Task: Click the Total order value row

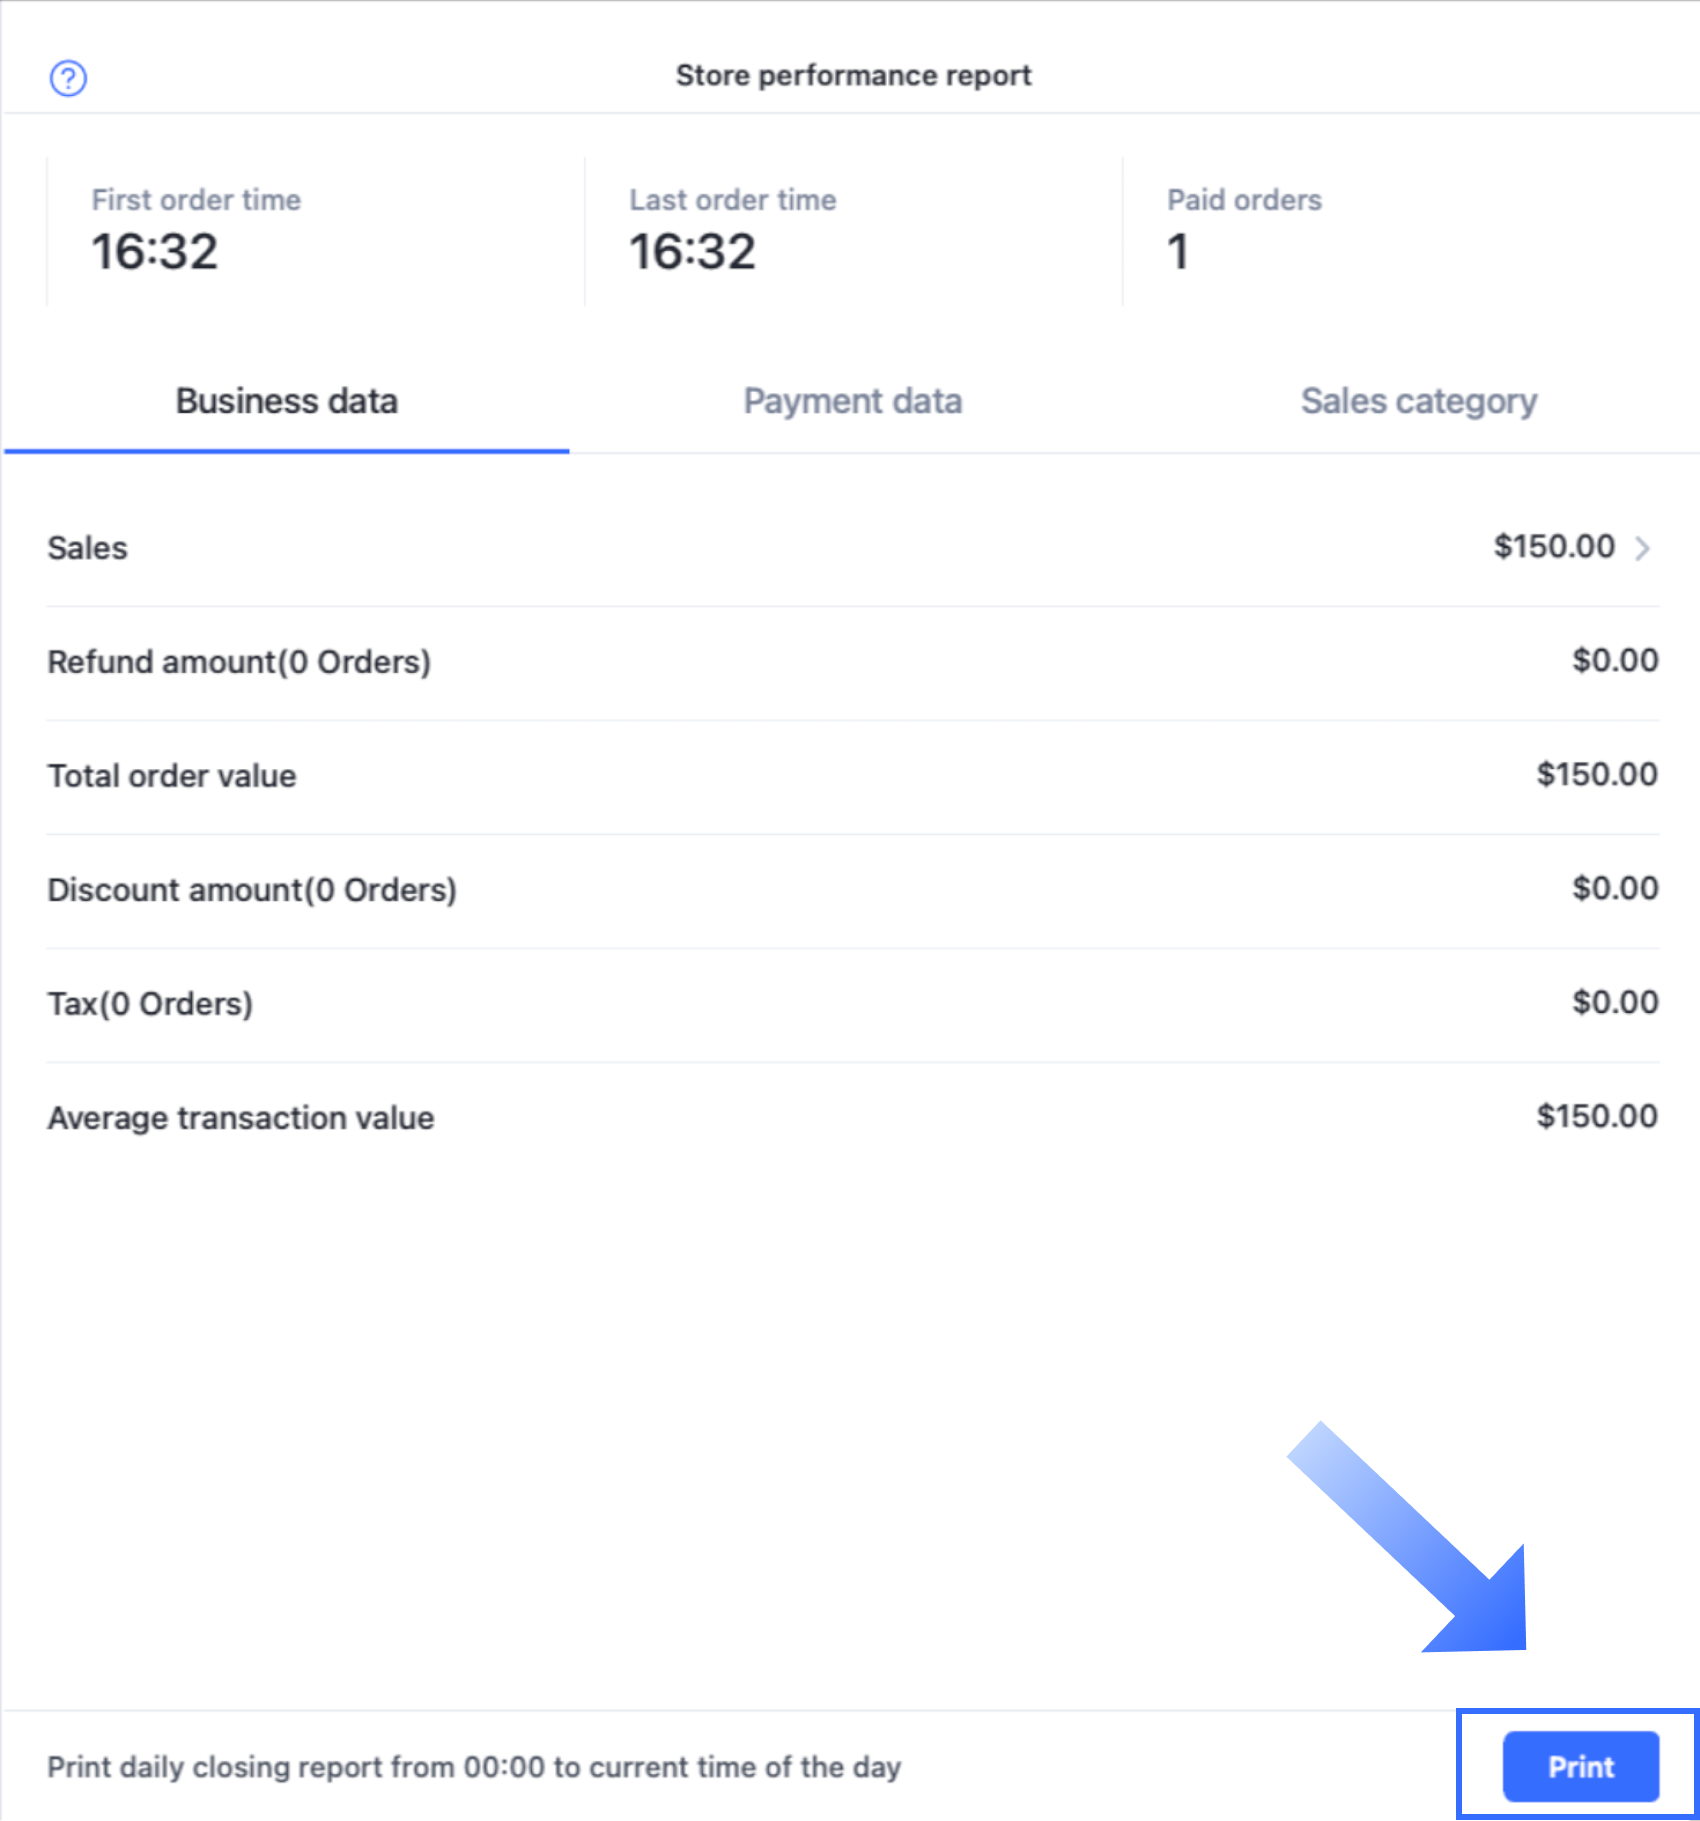Action: [850, 775]
